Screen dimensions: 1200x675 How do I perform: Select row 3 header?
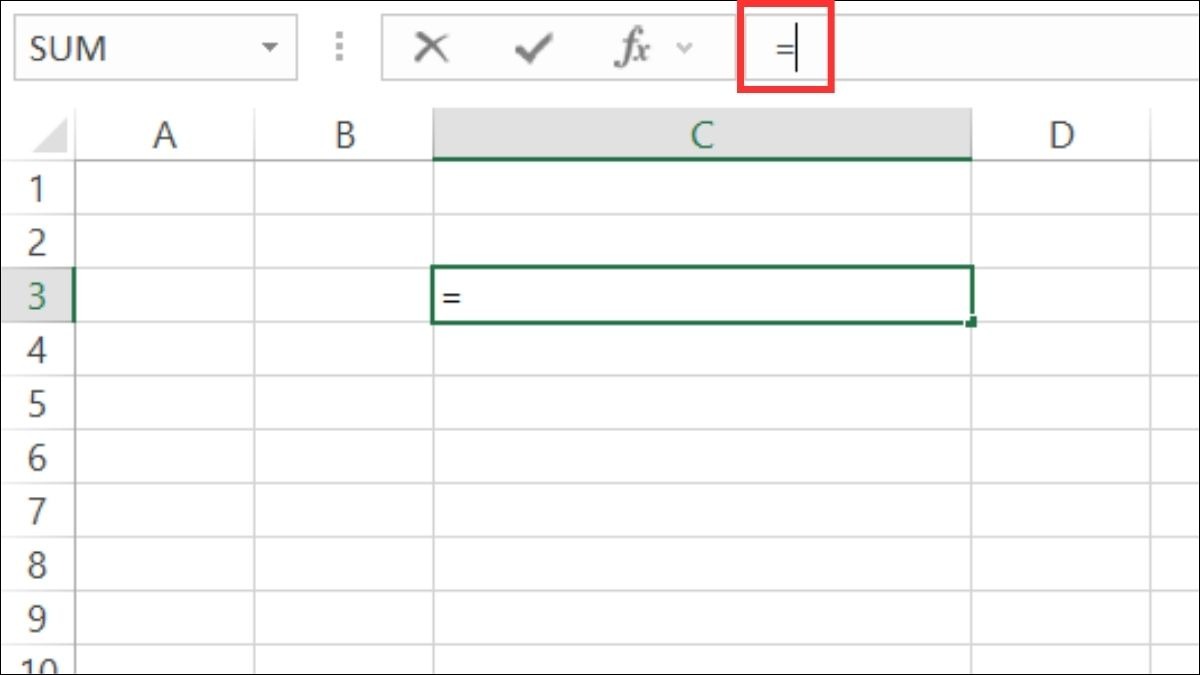(37, 296)
